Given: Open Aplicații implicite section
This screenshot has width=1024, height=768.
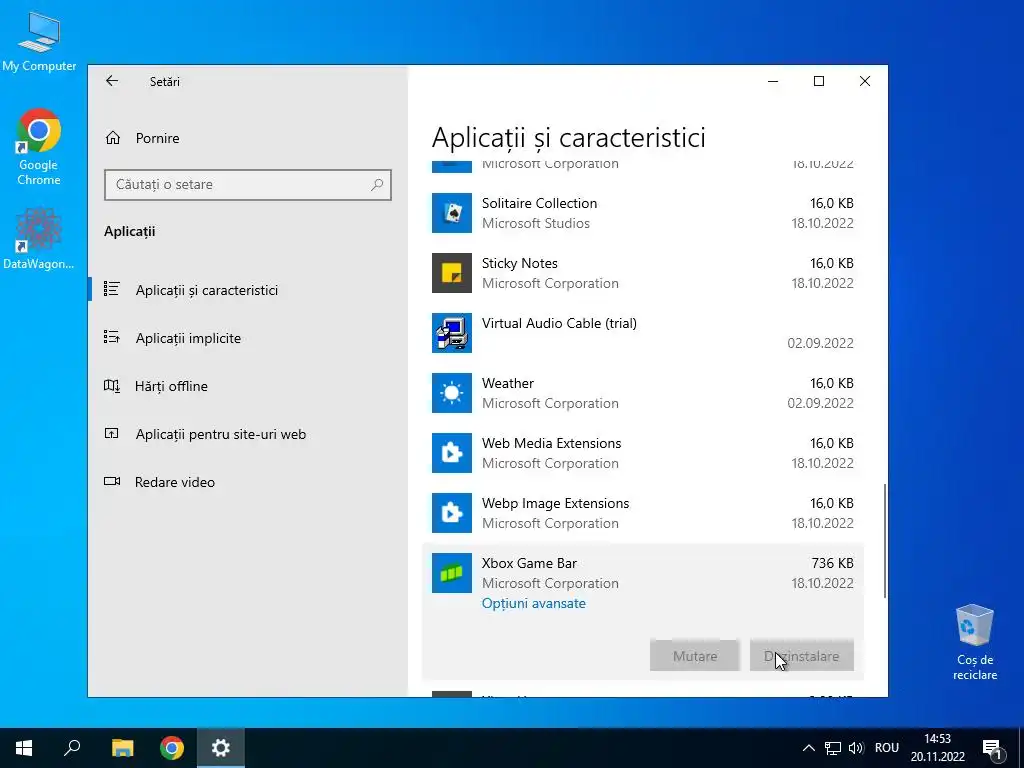Looking at the screenshot, I should (x=188, y=338).
